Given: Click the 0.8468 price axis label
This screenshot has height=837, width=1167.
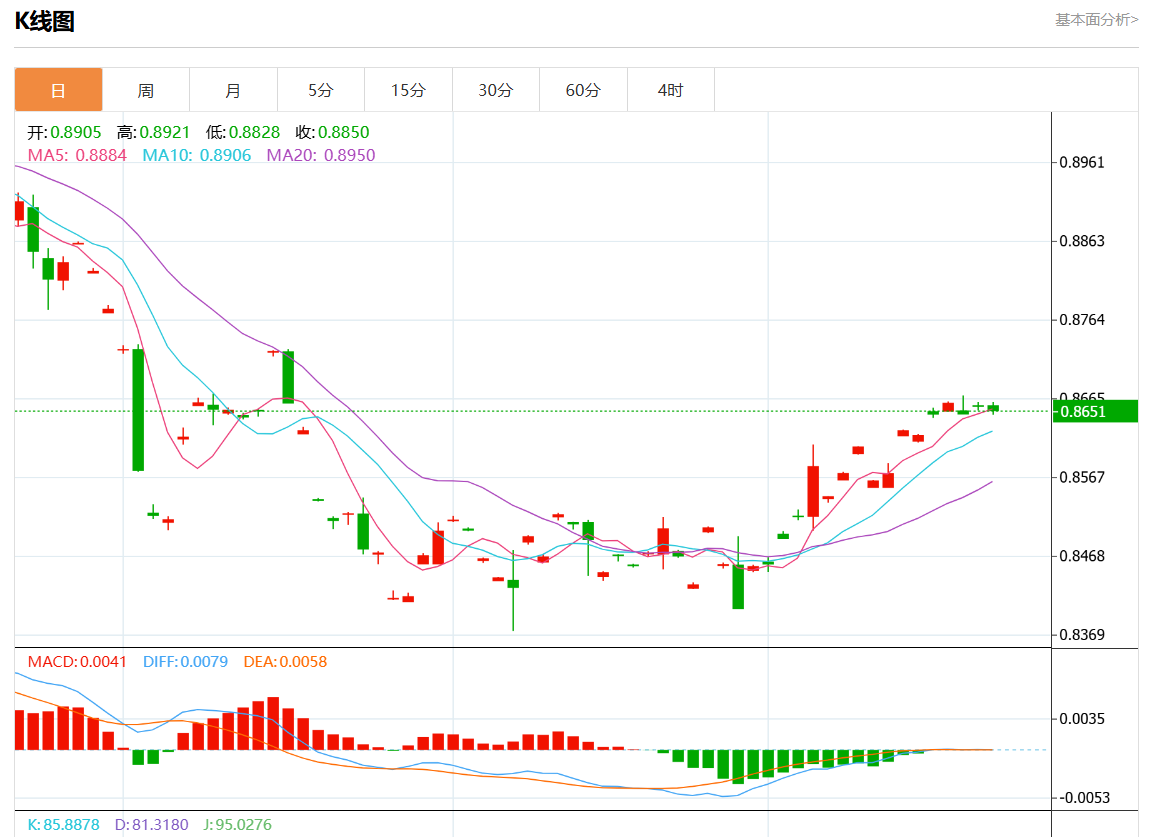Looking at the screenshot, I should (x=1082, y=557).
